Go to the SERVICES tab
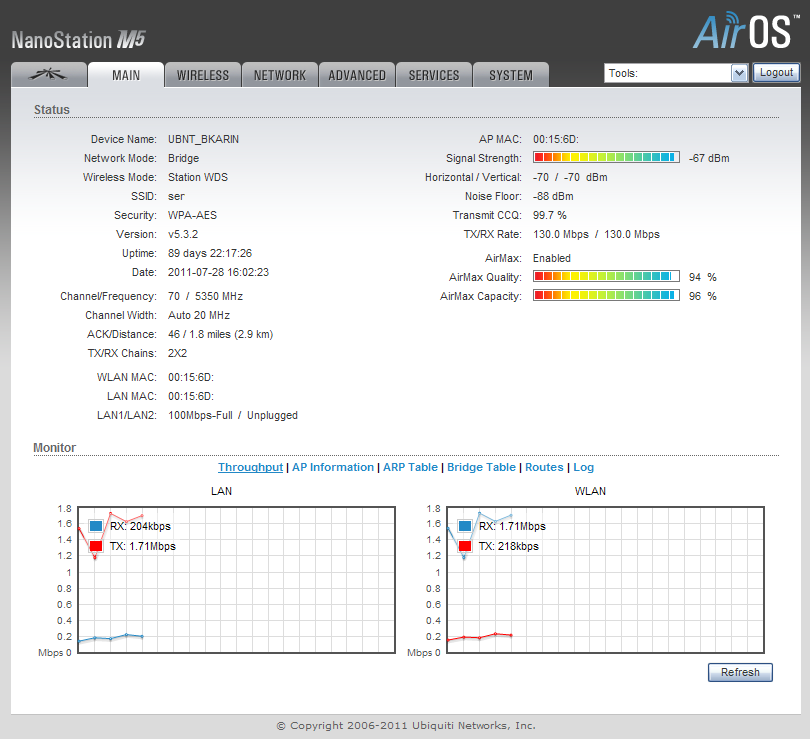Viewport: 810px width, 739px height. click(434, 75)
